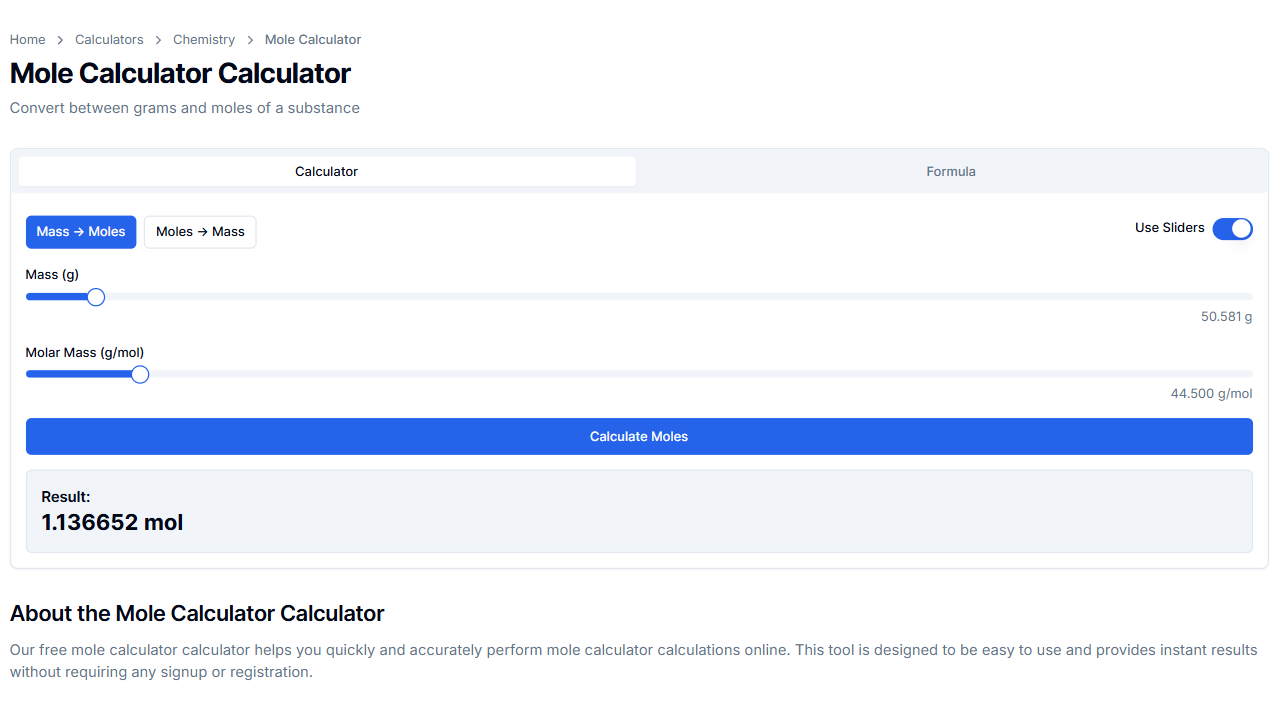Open the Chemistry category link
1280x720 pixels.
[x=204, y=39]
